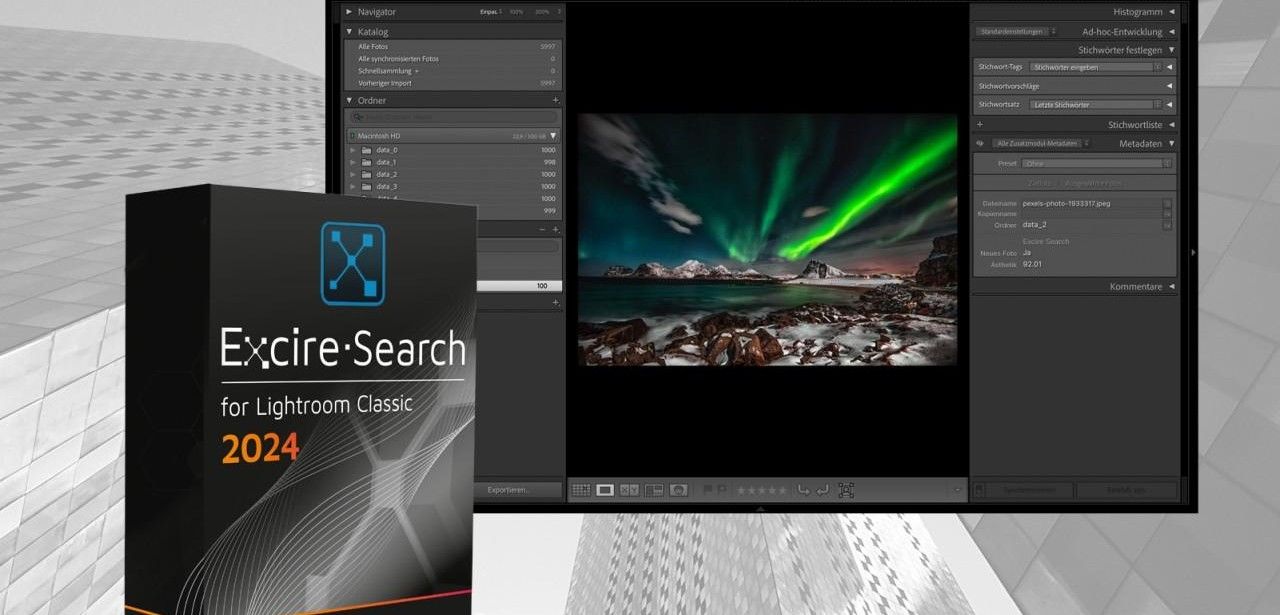The height and width of the screenshot is (615, 1280).
Task: Expand the Histogramm panel
Action: point(1171,11)
